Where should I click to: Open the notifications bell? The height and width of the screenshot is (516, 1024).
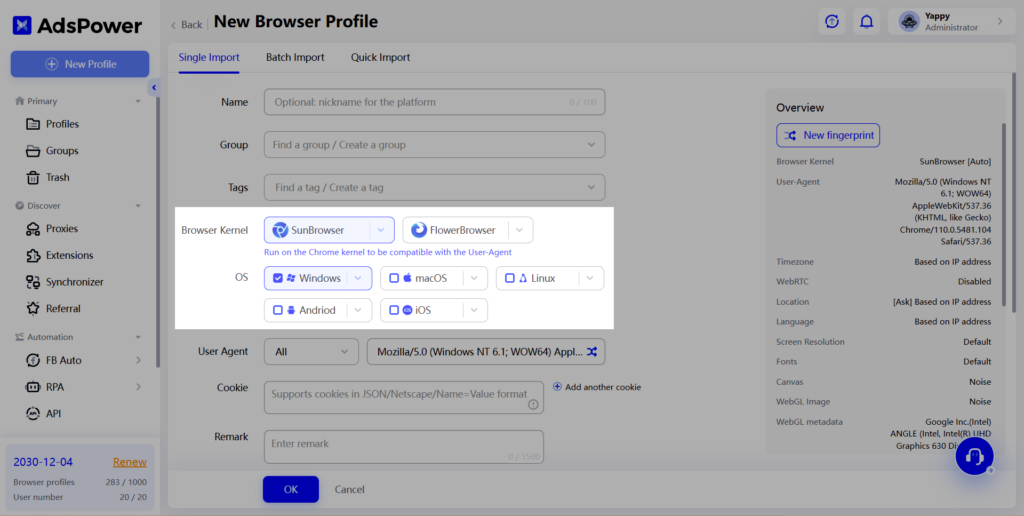[867, 22]
